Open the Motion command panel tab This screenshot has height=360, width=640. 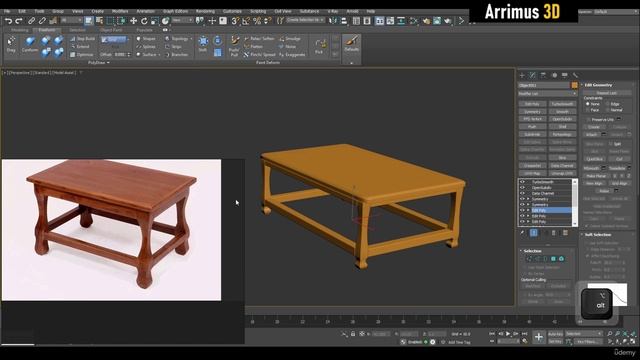554,75
